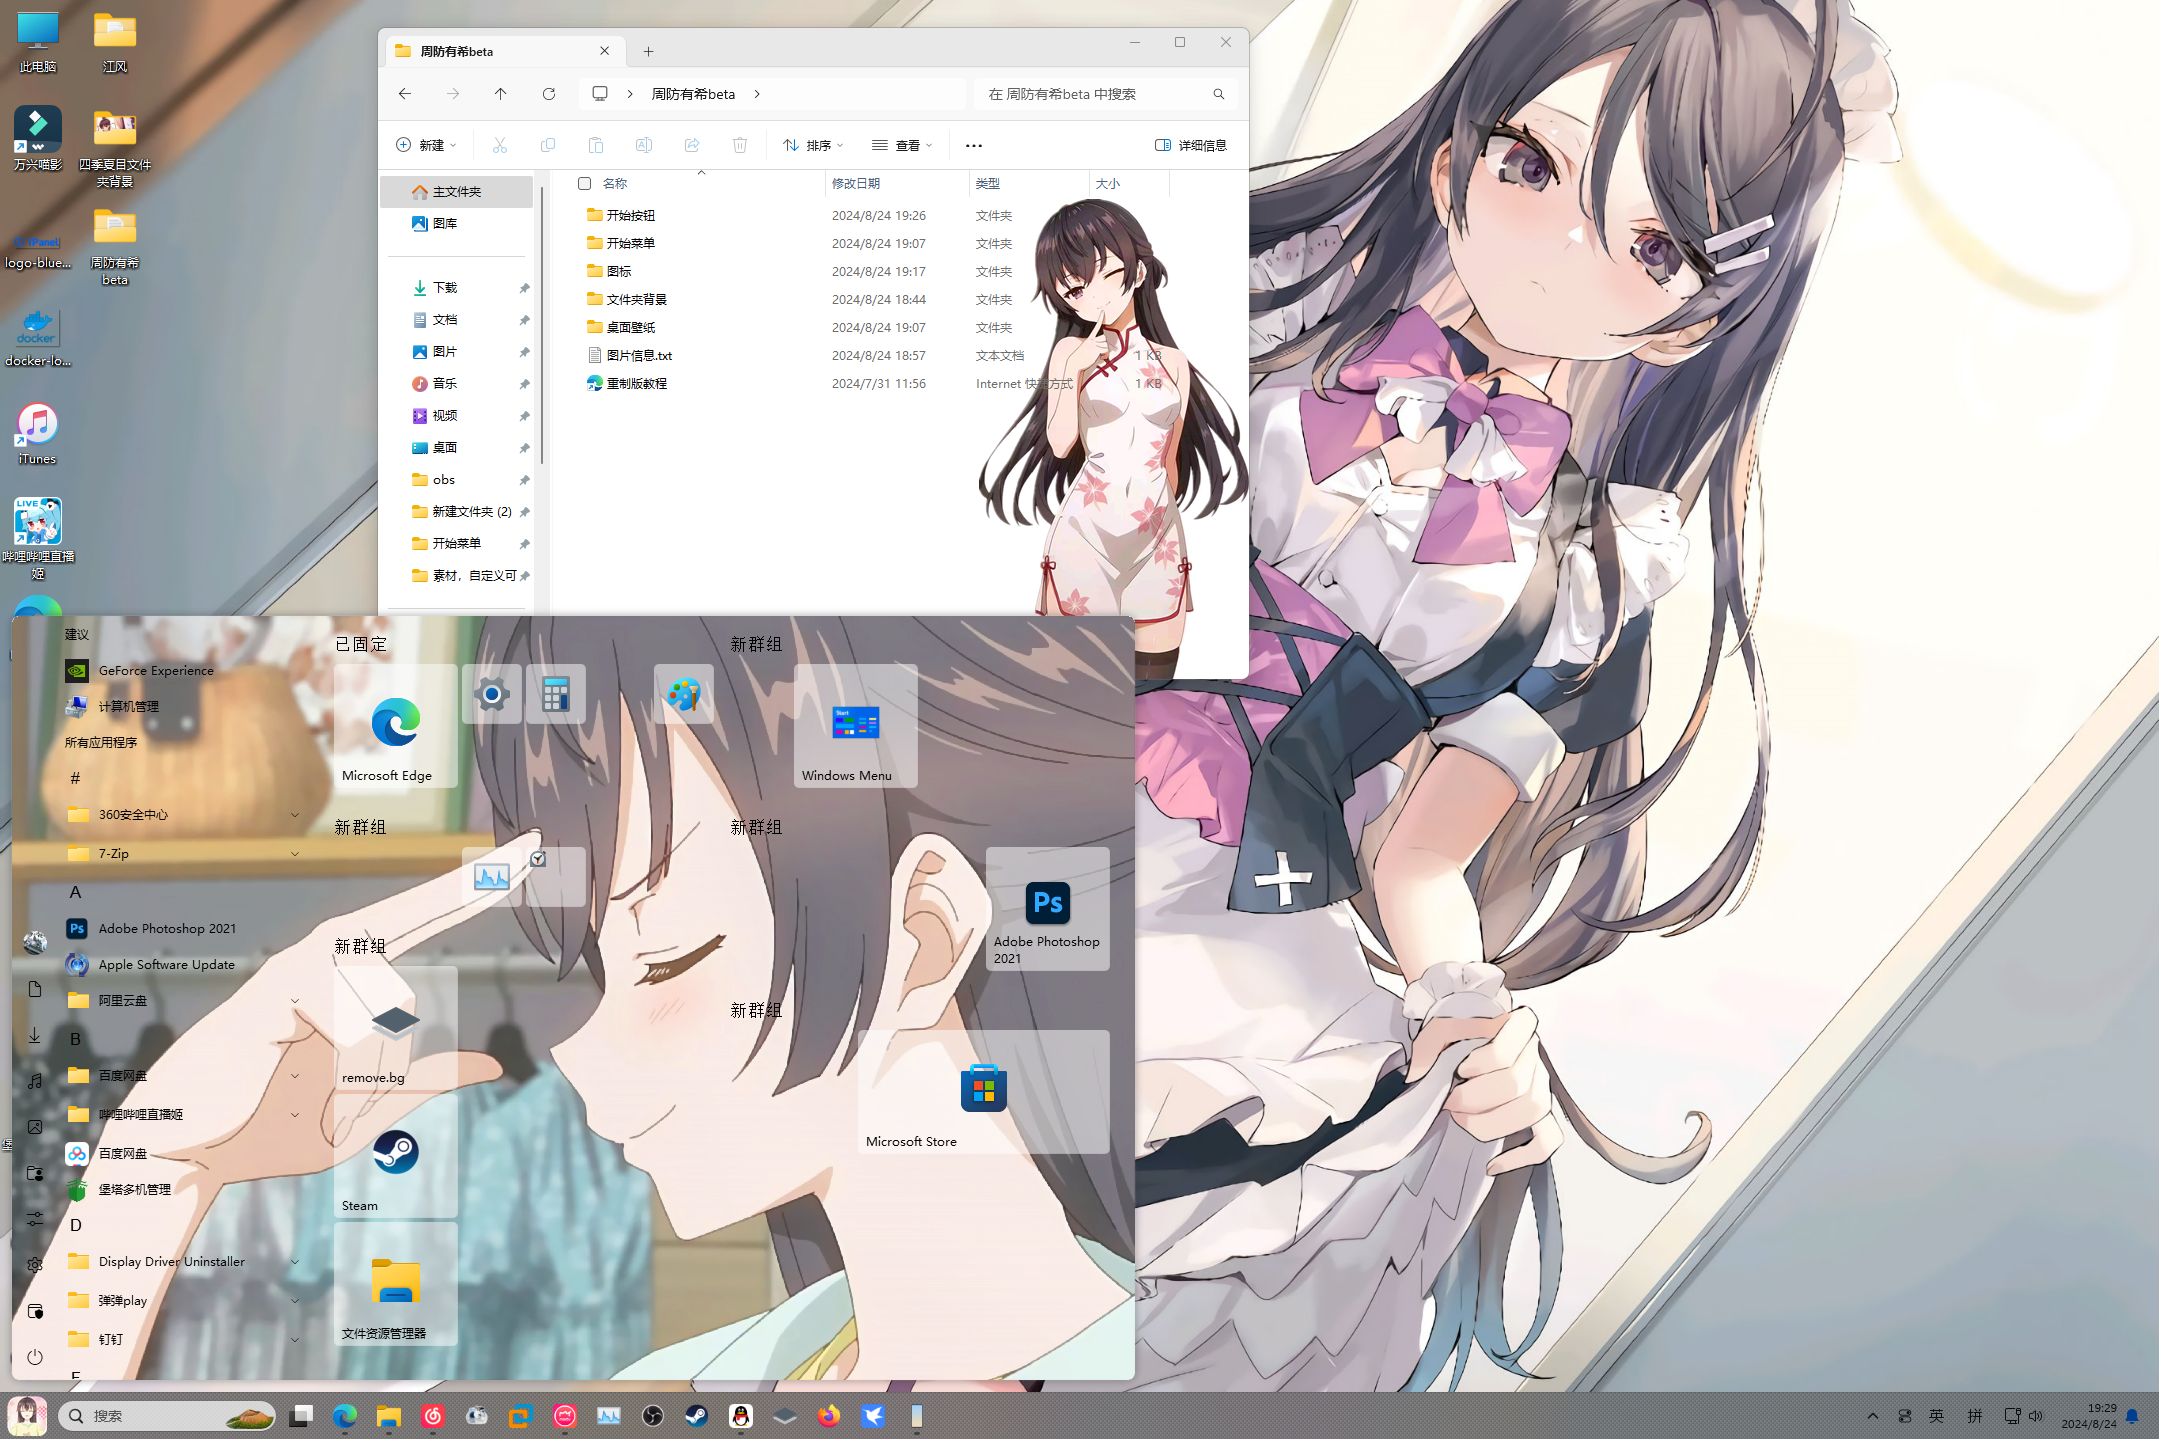Open the Steam tile in start menu
Viewport: 2159px width, 1439px height.
click(x=395, y=1156)
